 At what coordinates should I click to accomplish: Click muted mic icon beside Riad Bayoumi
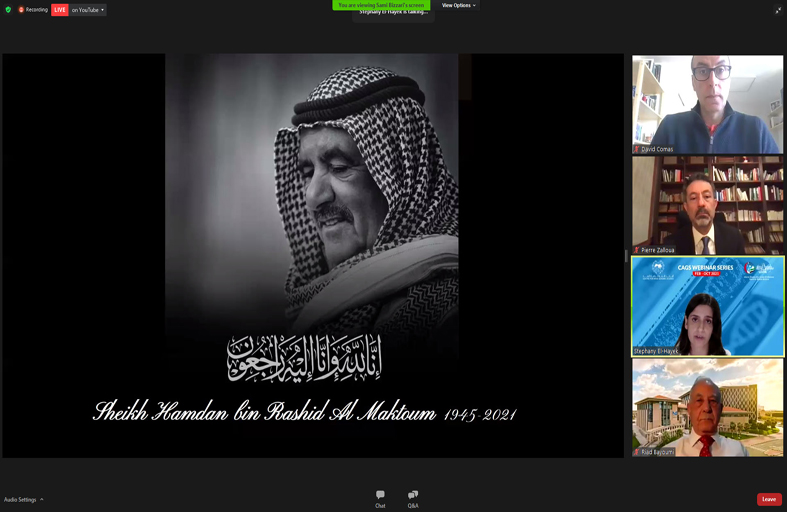[637, 452]
